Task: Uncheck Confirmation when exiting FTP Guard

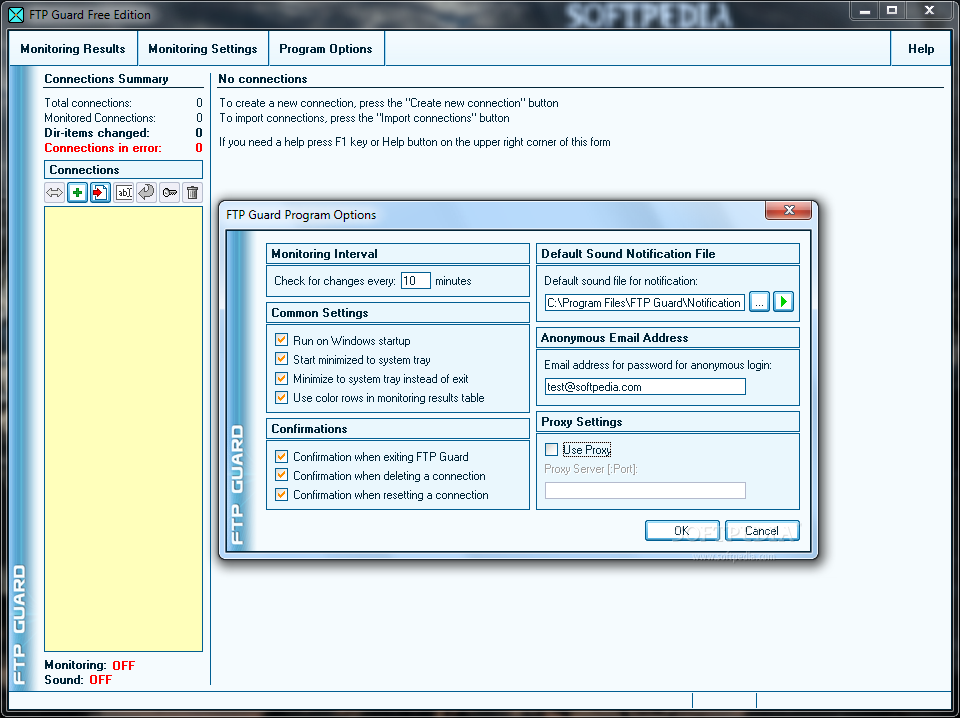Action: click(x=282, y=456)
